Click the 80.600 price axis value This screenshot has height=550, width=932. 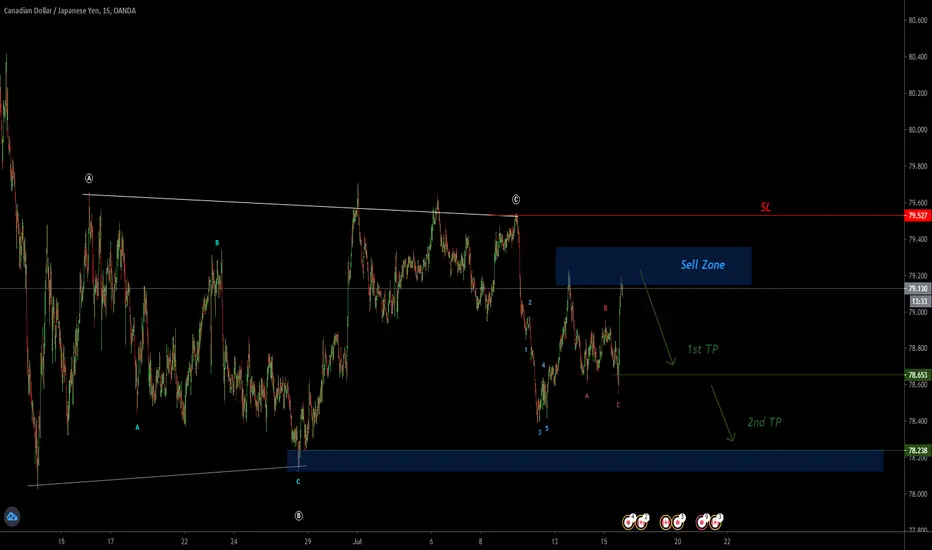(x=918, y=20)
